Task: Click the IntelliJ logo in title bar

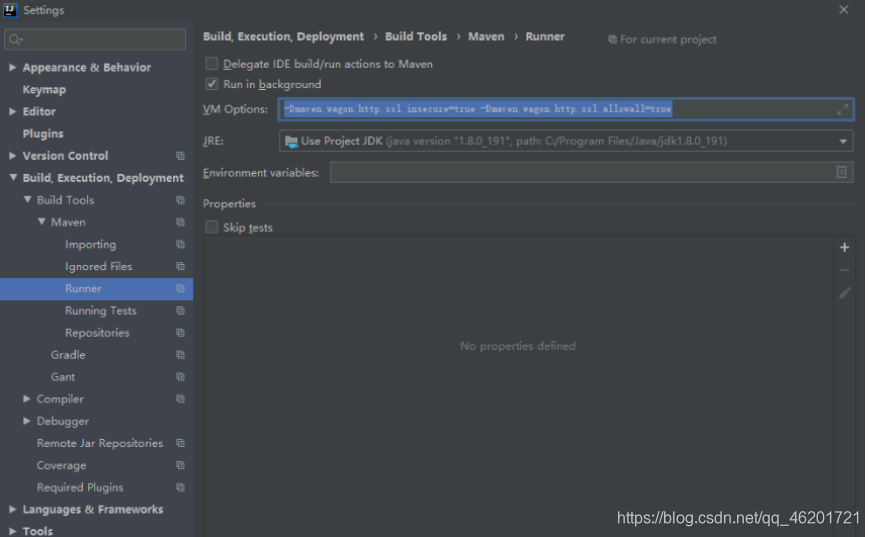Action: click(10, 9)
